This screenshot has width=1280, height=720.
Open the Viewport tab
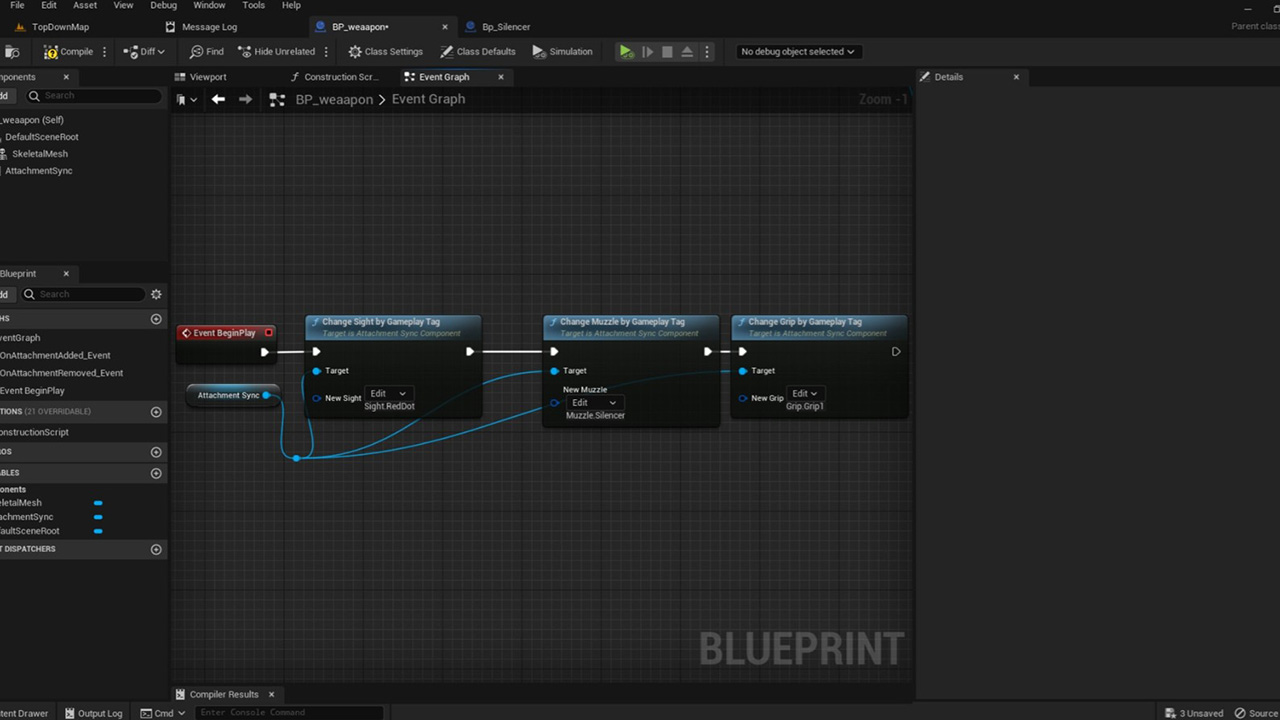pos(208,77)
